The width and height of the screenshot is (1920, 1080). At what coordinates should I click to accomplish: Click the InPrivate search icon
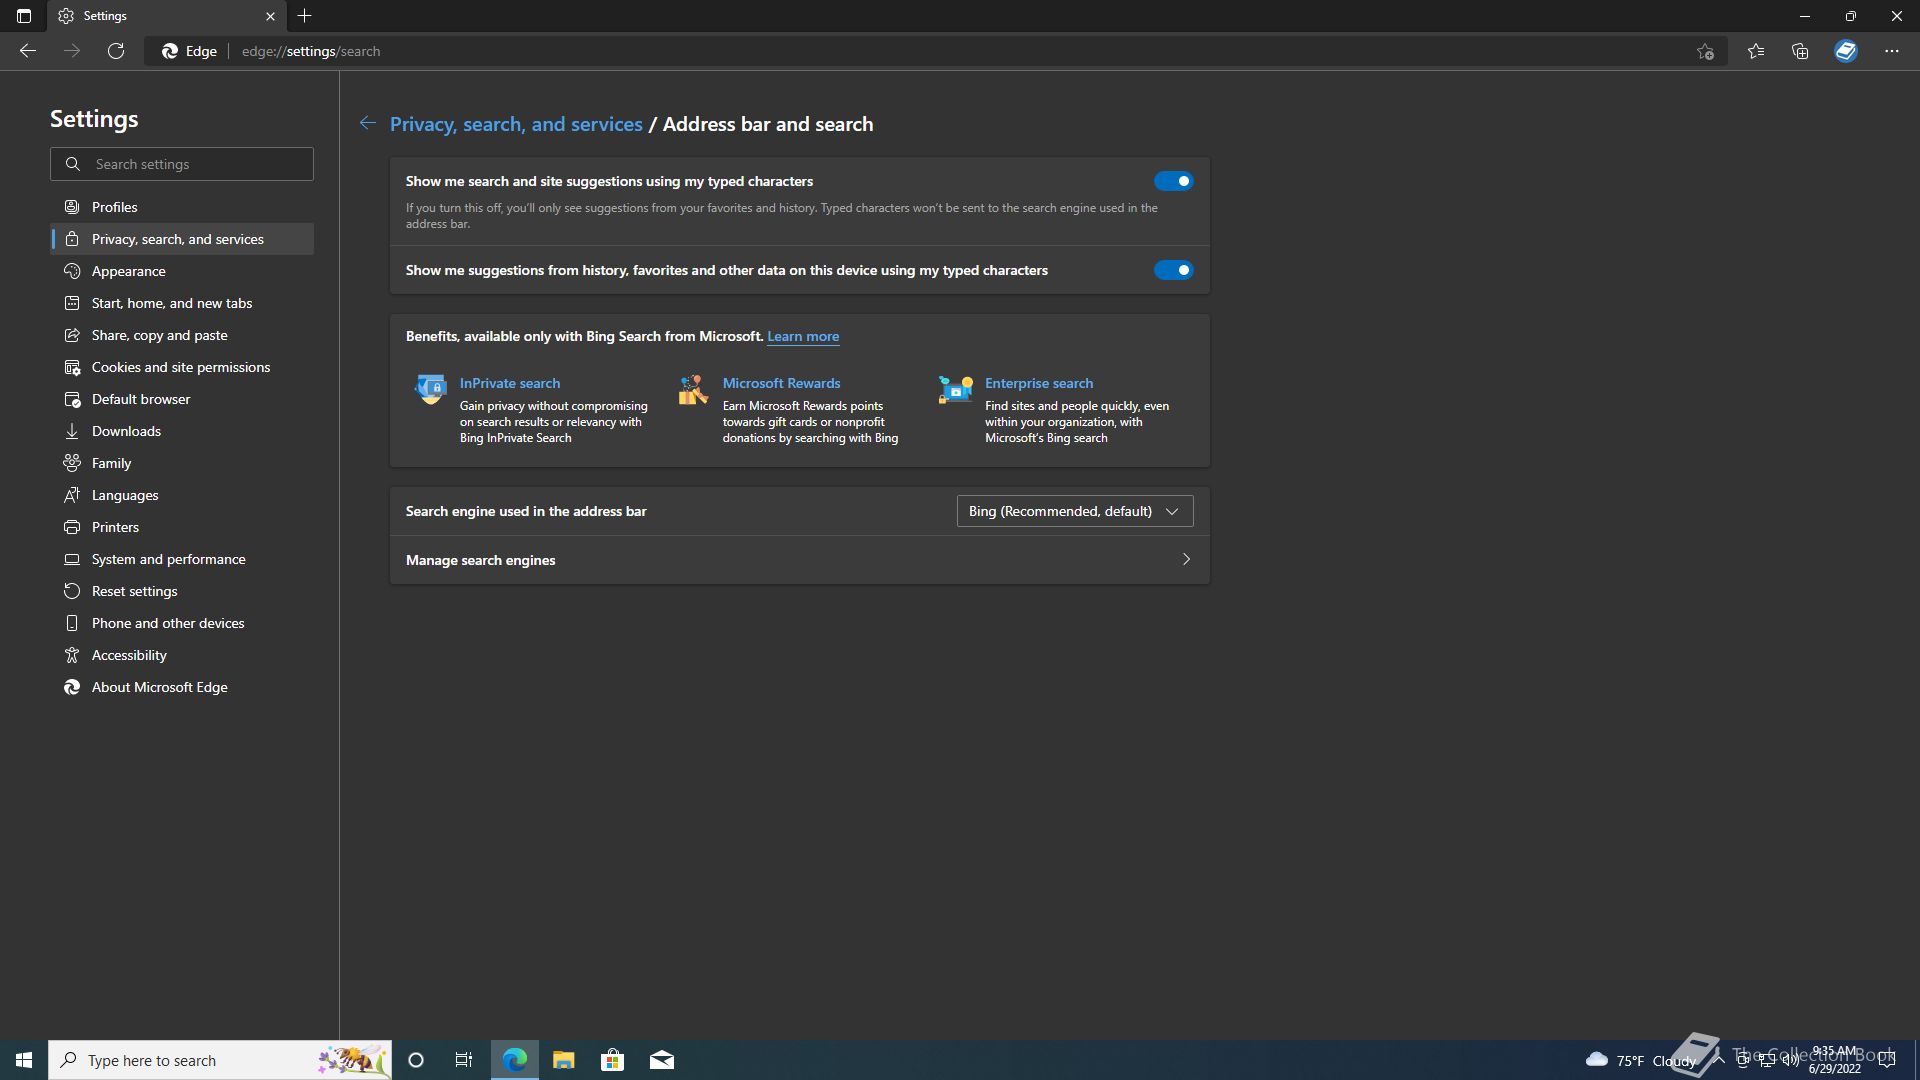431,389
